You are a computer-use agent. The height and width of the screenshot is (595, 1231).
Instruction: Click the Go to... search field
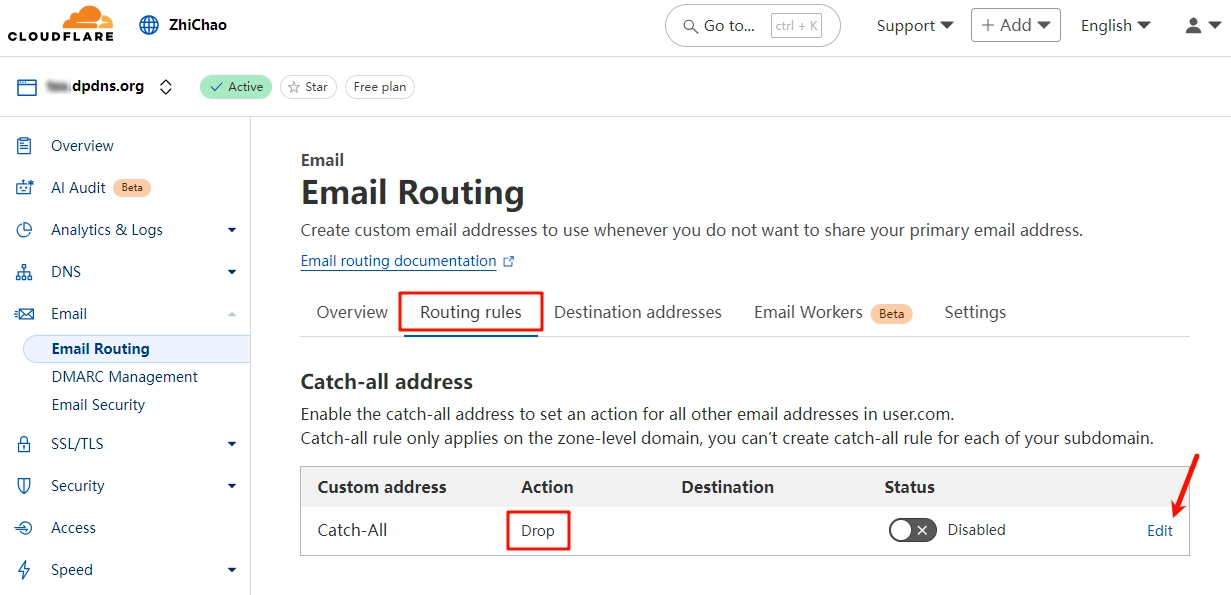[752, 26]
